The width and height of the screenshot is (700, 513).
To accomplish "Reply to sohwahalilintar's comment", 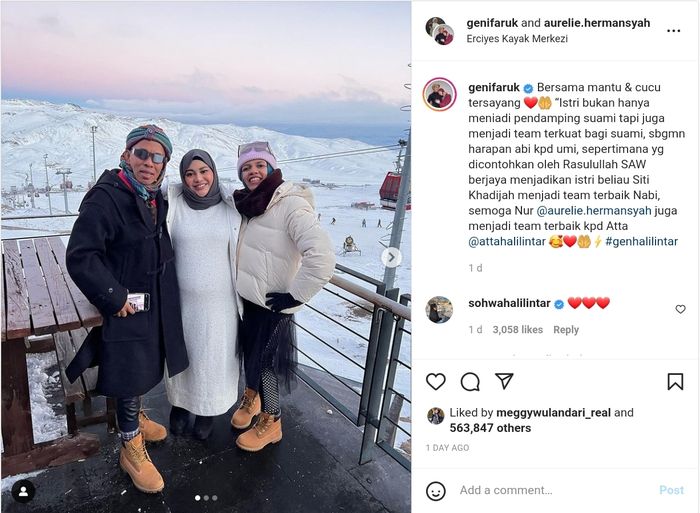I will [x=566, y=329].
